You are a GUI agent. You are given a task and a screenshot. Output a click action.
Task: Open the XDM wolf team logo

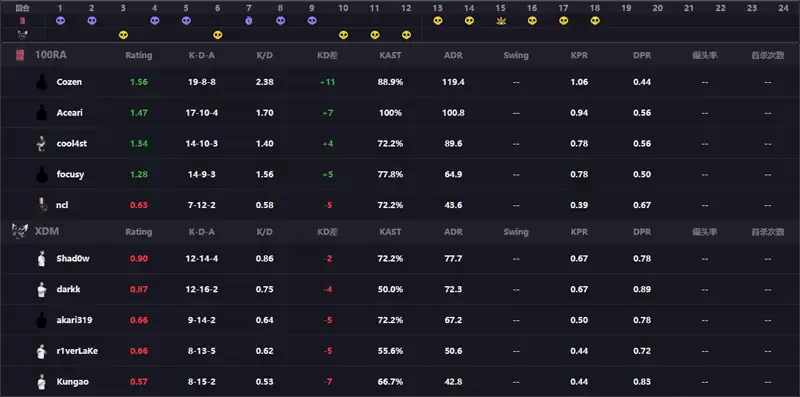pyautogui.click(x=20, y=231)
